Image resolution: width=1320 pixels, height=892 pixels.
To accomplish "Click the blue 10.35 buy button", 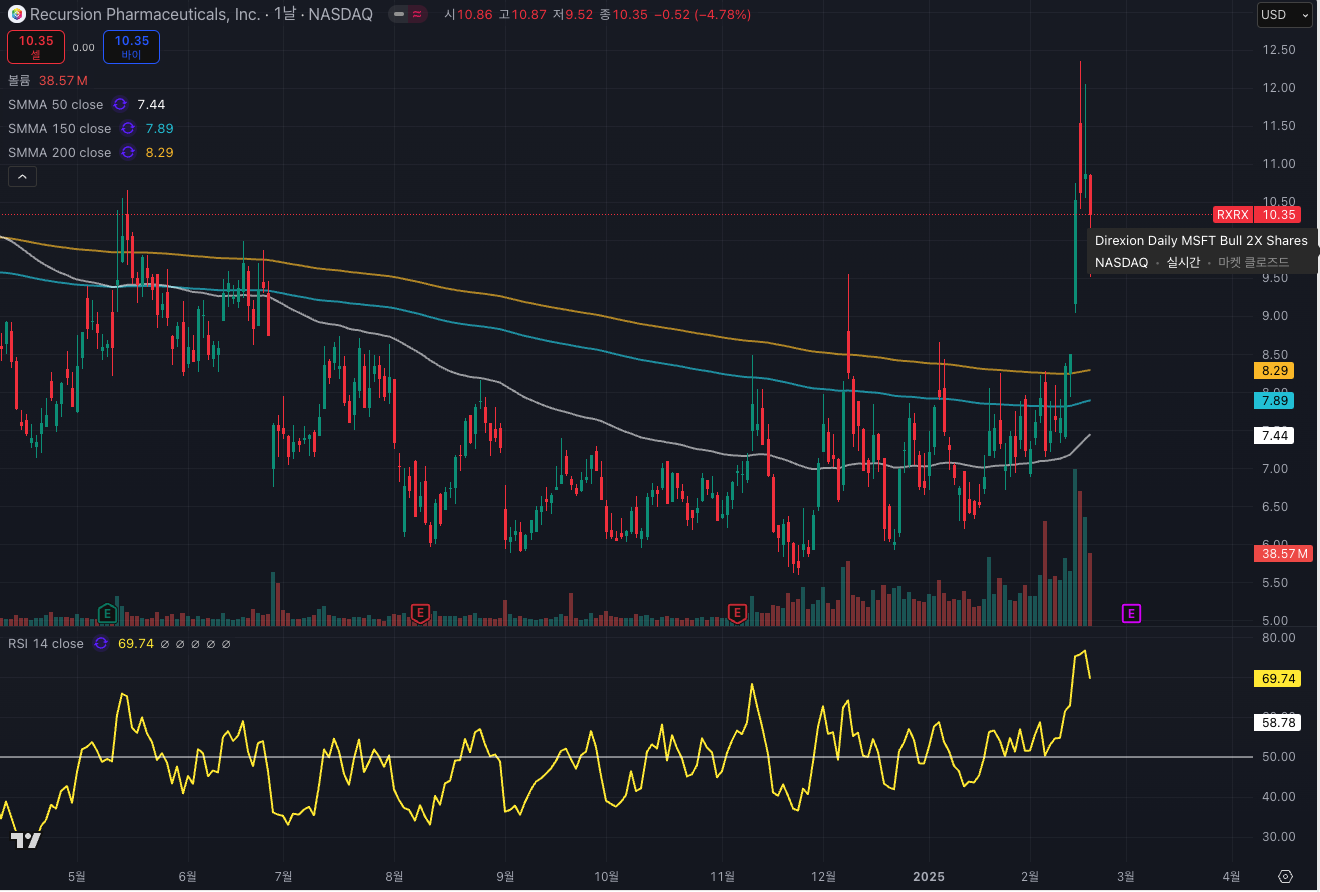I will (x=131, y=46).
